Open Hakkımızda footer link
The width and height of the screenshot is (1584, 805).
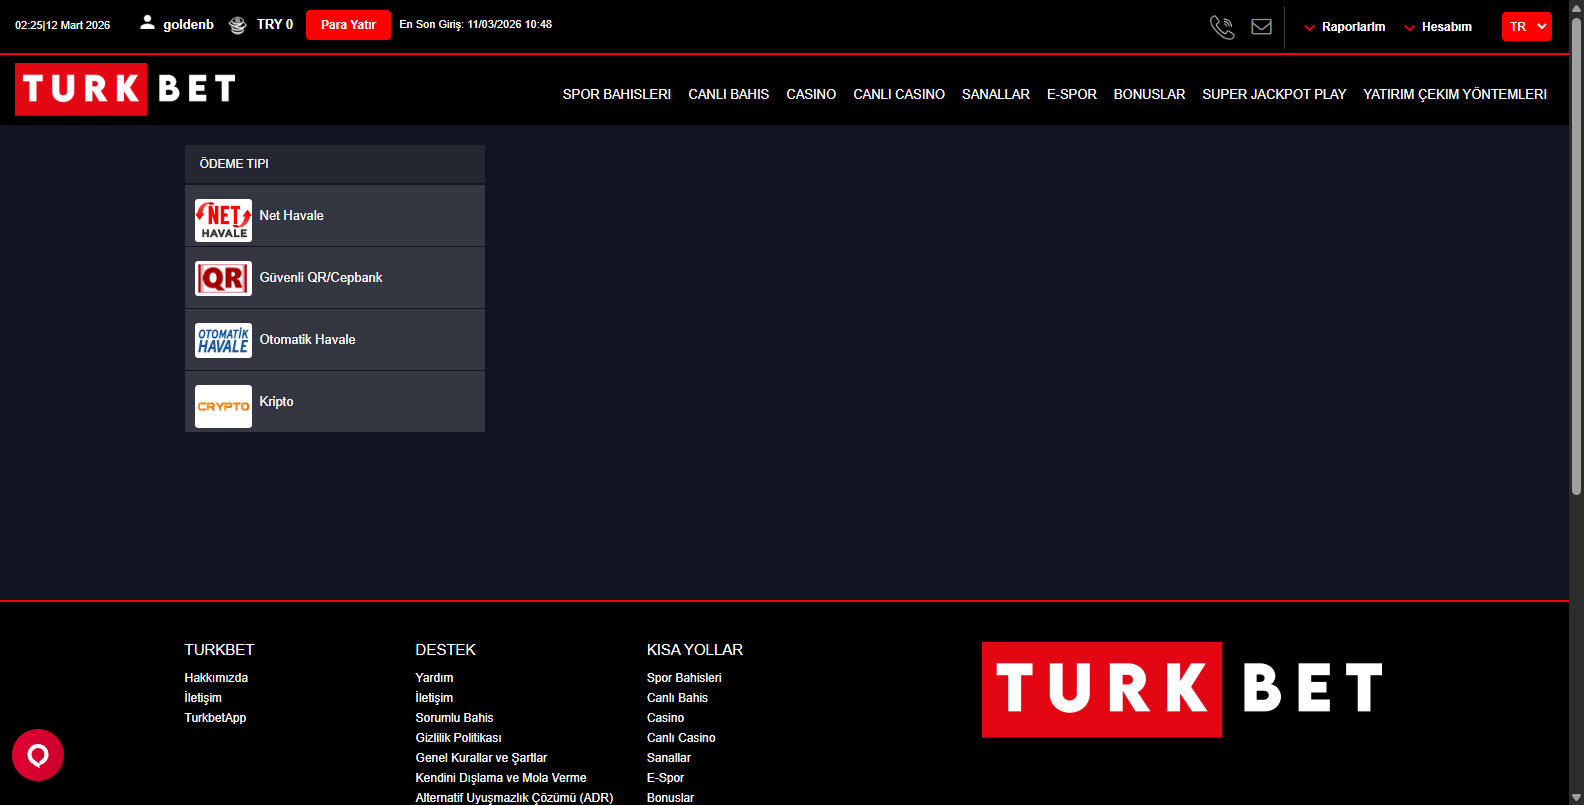216,678
